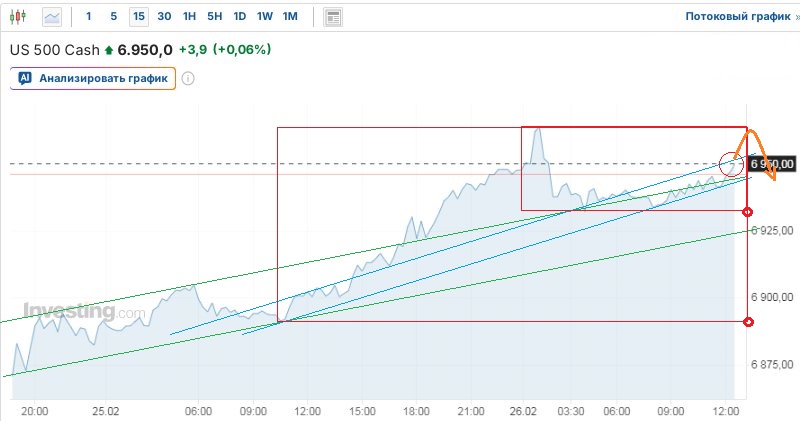Select the 1H timeframe

(190, 17)
